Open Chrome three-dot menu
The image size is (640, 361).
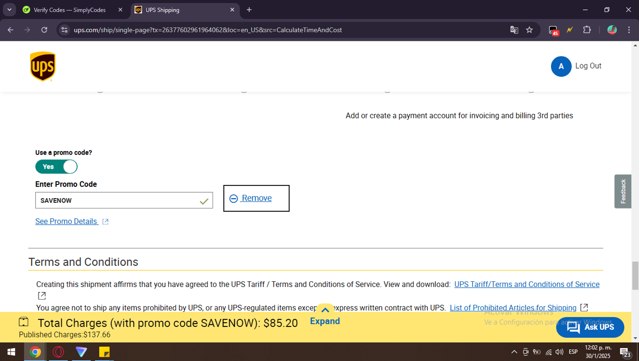coord(629,30)
